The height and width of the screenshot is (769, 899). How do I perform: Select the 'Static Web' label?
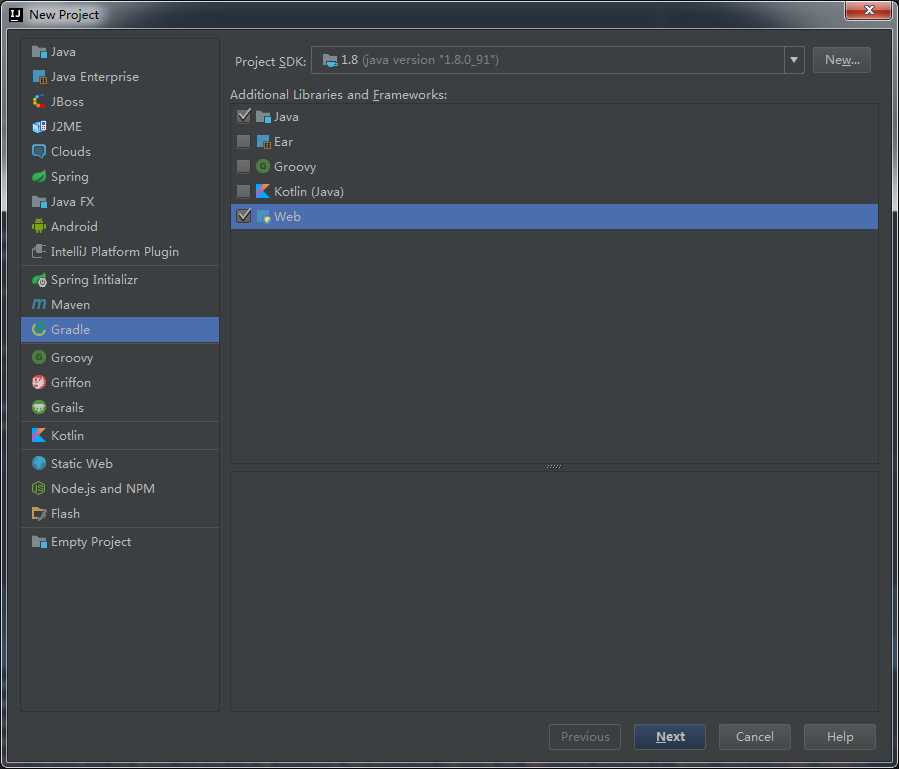[81, 463]
